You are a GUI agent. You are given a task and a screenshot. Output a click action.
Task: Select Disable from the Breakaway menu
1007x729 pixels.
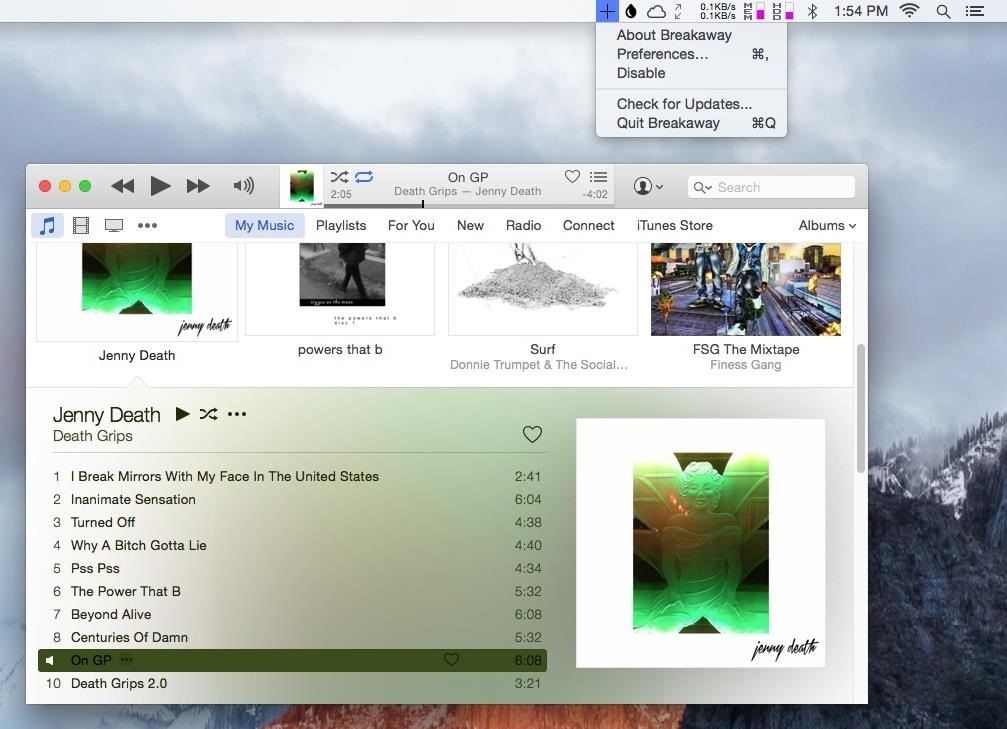click(x=640, y=73)
